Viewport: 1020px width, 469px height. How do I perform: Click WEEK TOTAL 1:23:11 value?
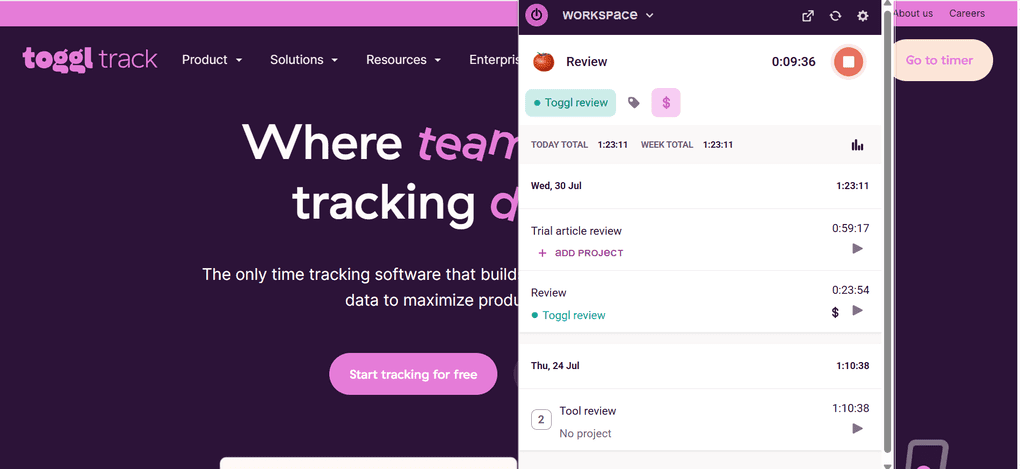click(x=718, y=145)
